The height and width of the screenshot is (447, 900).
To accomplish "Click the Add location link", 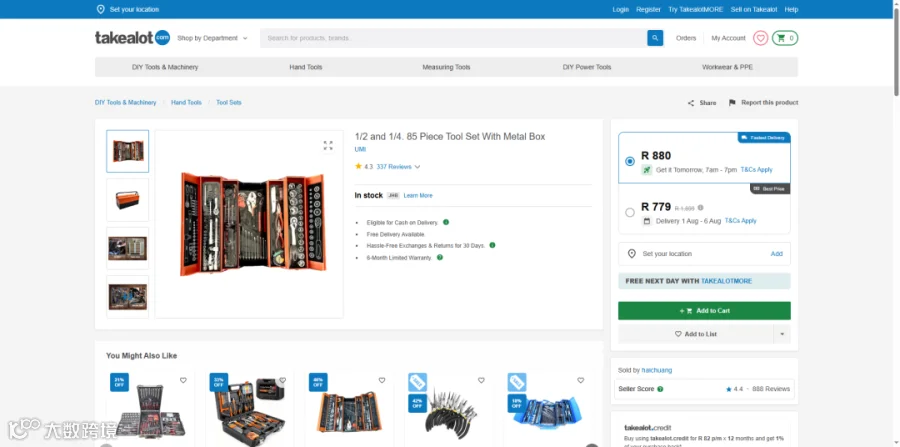I will tap(777, 254).
